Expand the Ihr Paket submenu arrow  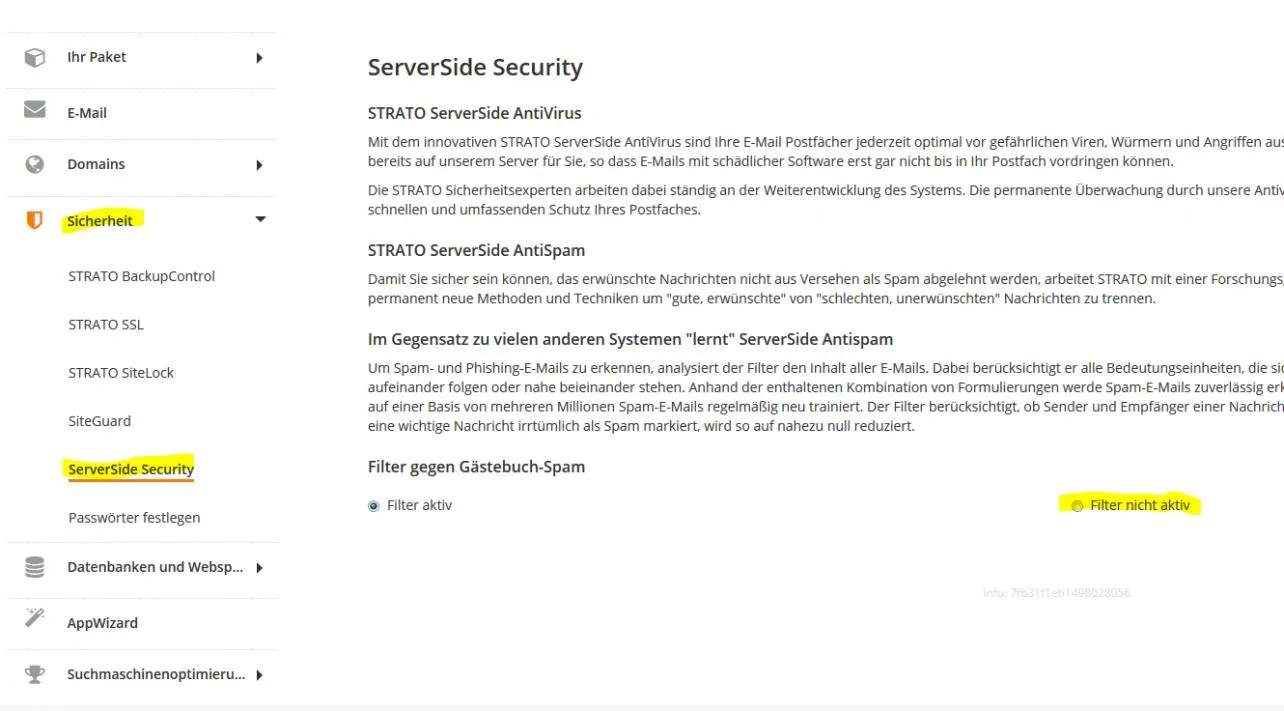[259, 58]
